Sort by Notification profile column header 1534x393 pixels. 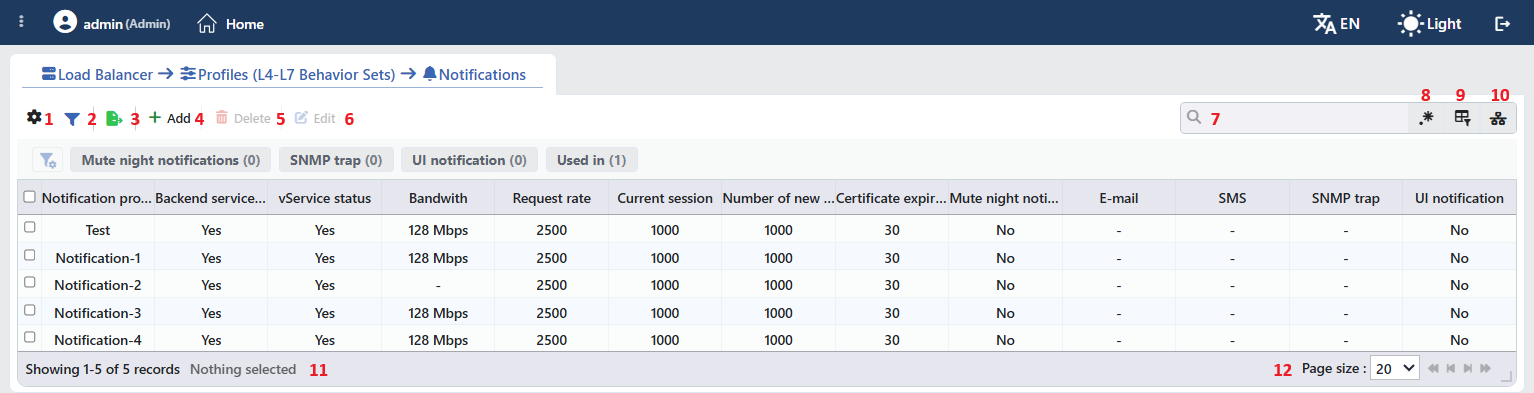point(97,198)
